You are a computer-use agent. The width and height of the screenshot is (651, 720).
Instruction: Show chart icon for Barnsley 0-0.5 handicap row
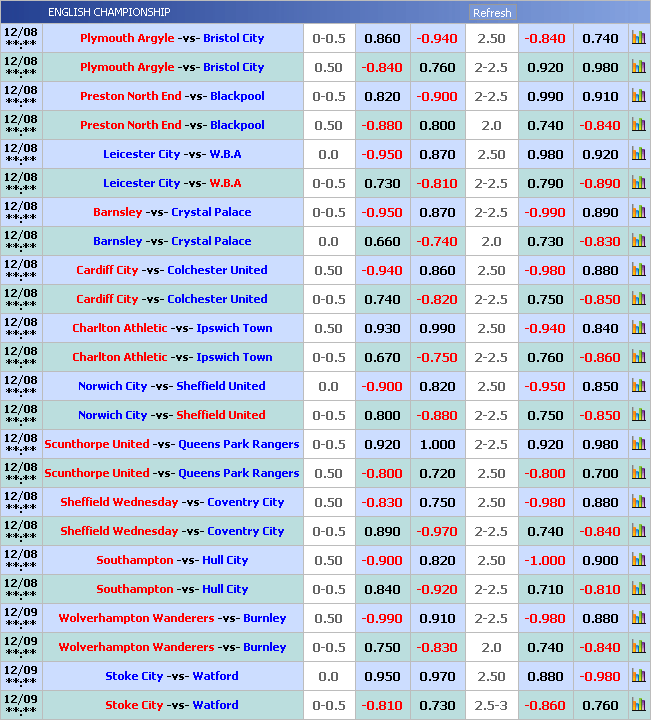(x=639, y=212)
